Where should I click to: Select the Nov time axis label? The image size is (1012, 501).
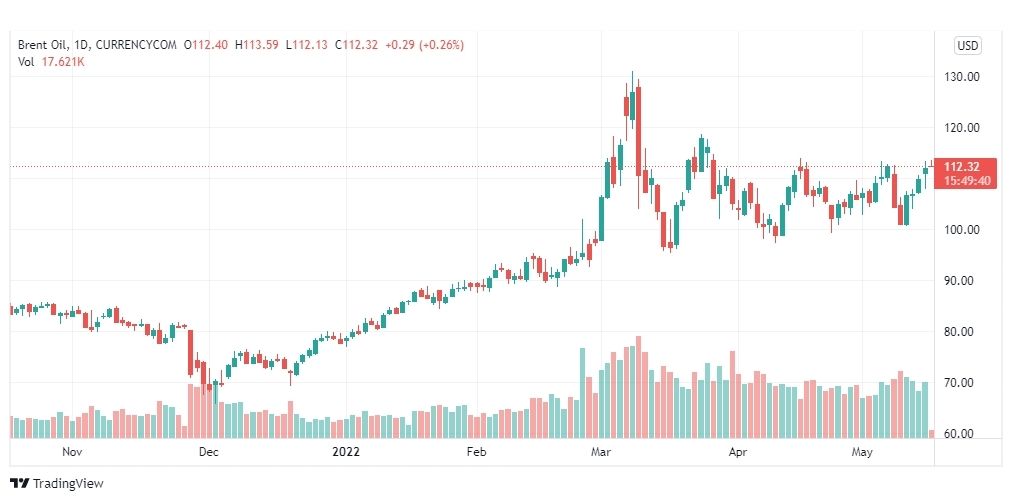coord(72,452)
